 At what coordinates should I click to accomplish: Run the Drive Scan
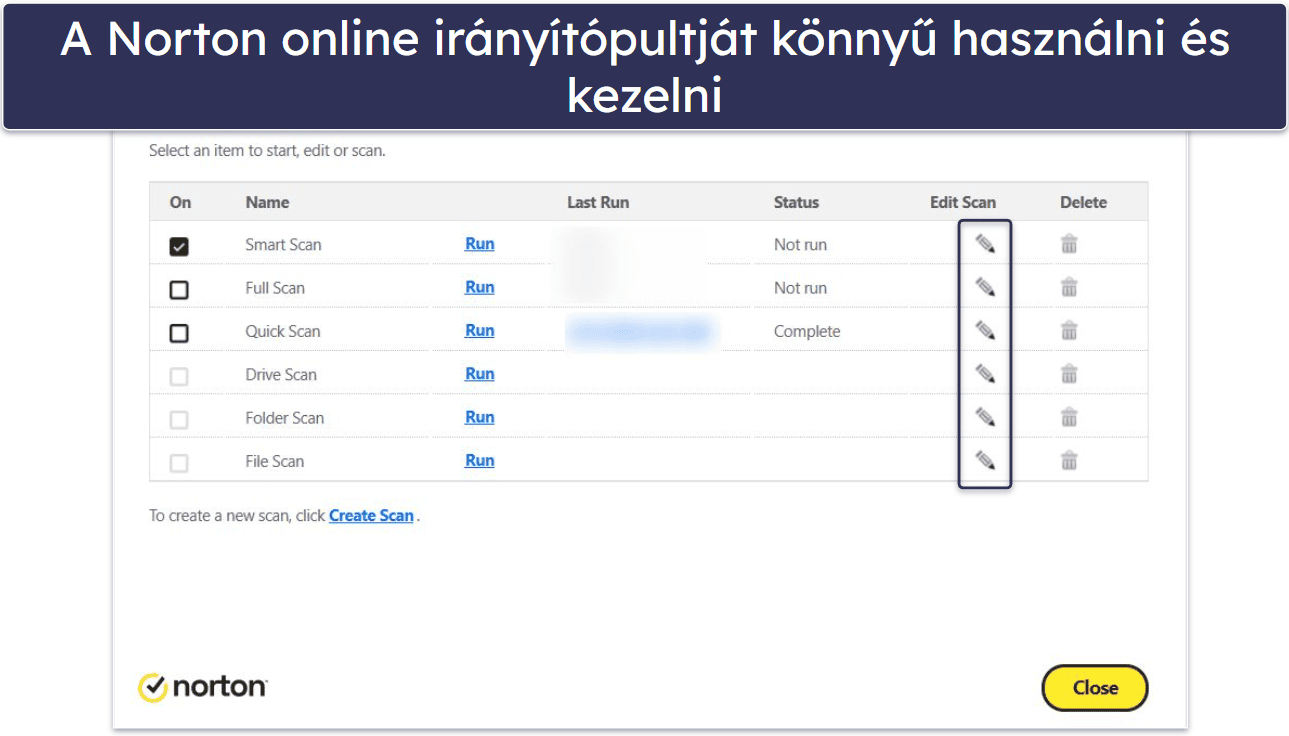pos(480,374)
